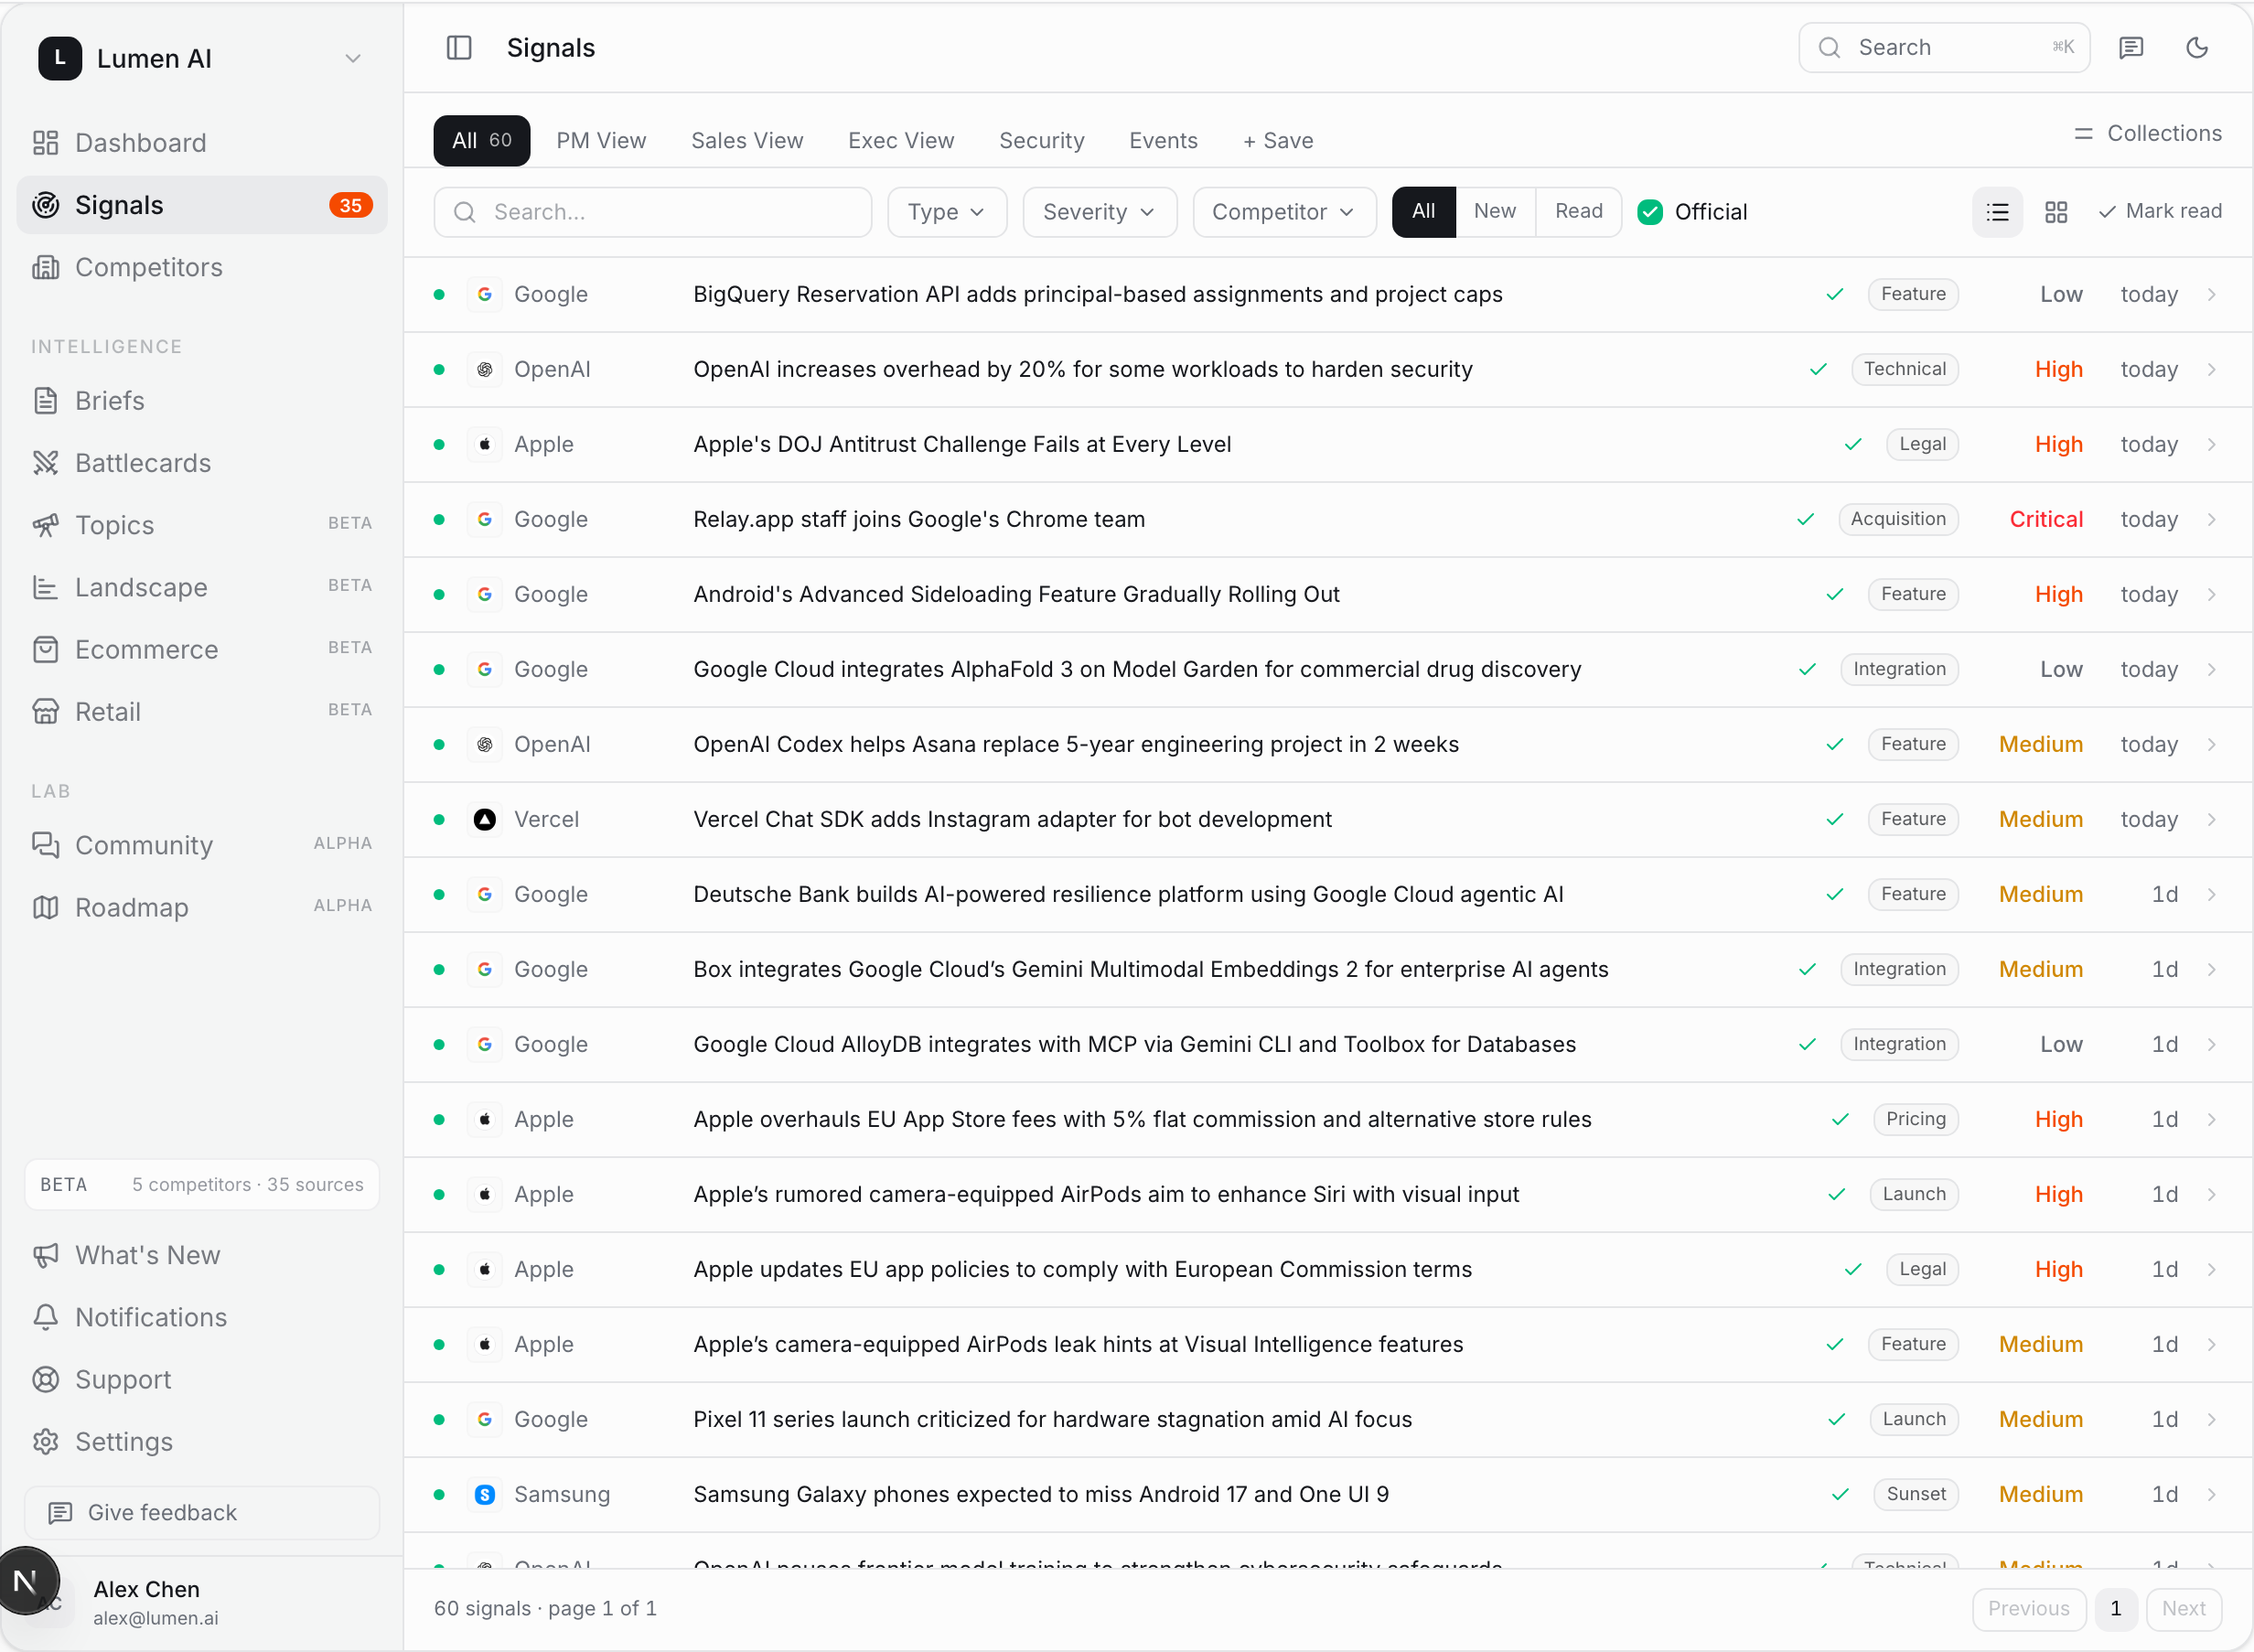Switch to PM View tab
Image resolution: width=2254 pixels, height=1652 pixels.
[601, 141]
